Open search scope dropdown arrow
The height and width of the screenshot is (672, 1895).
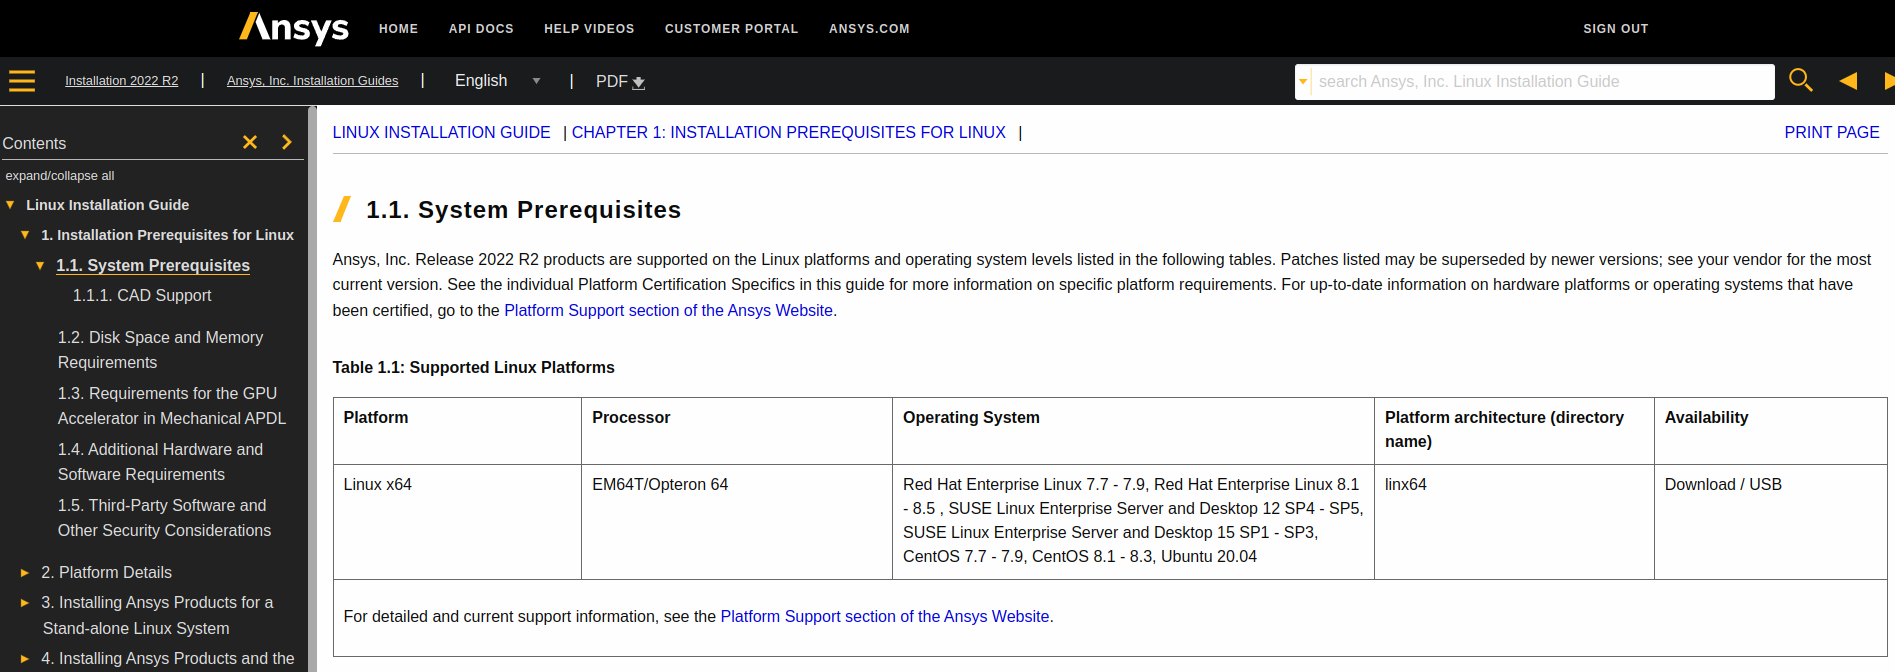pyautogui.click(x=1303, y=82)
